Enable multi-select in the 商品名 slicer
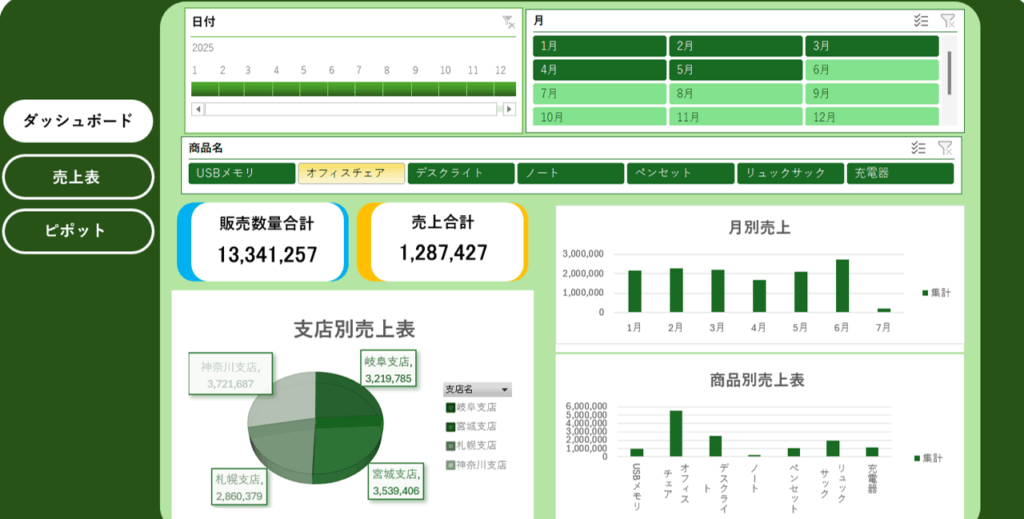The height and width of the screenshot is (519, 1024). point(918,148)
